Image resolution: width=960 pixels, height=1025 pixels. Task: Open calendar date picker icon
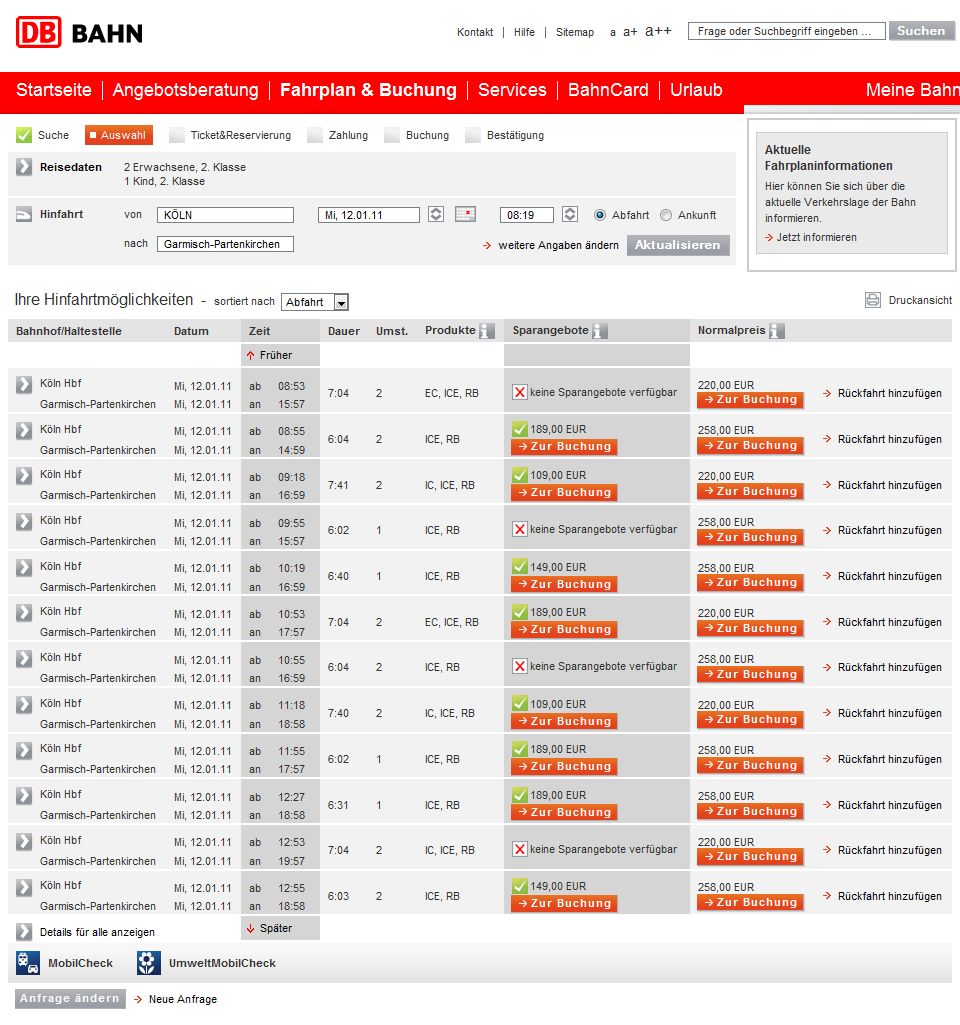coord(465,214)
